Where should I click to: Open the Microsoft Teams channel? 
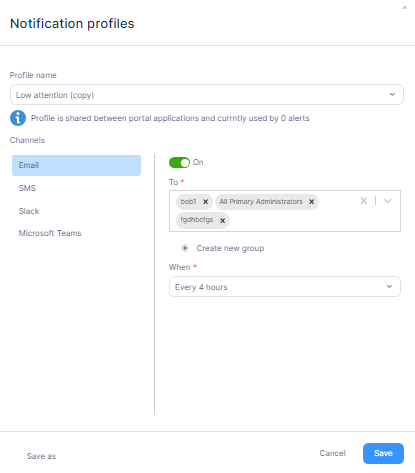point(76,233)
